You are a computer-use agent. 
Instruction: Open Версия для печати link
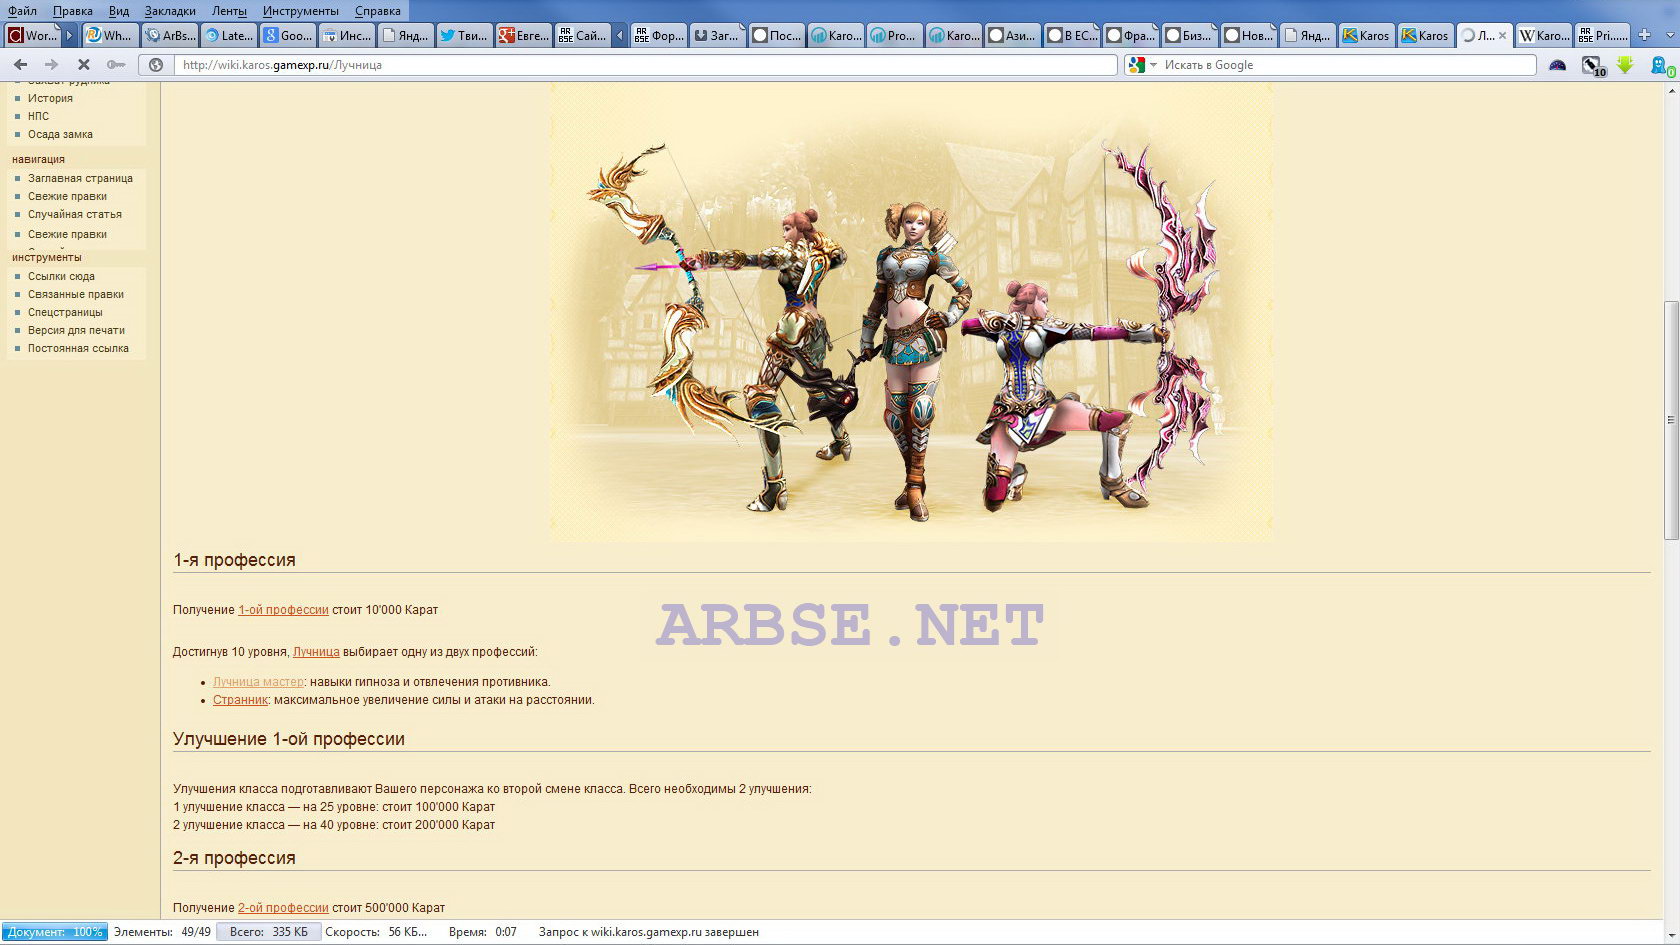click(x=76, y=330)
